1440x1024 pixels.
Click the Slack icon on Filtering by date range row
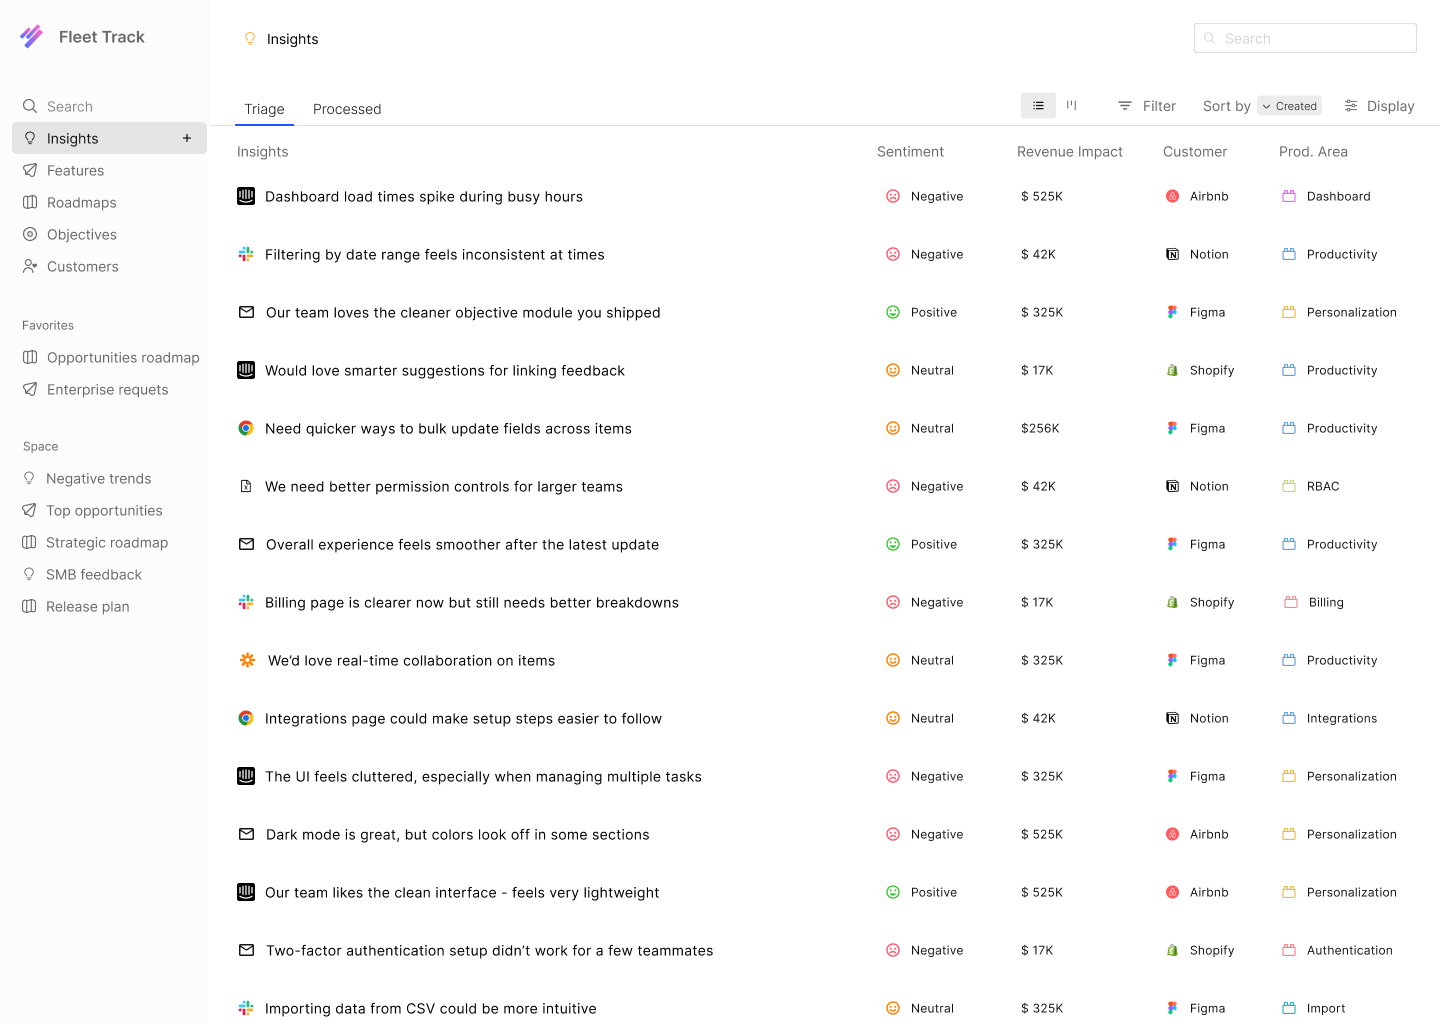(x=246, y=254)
